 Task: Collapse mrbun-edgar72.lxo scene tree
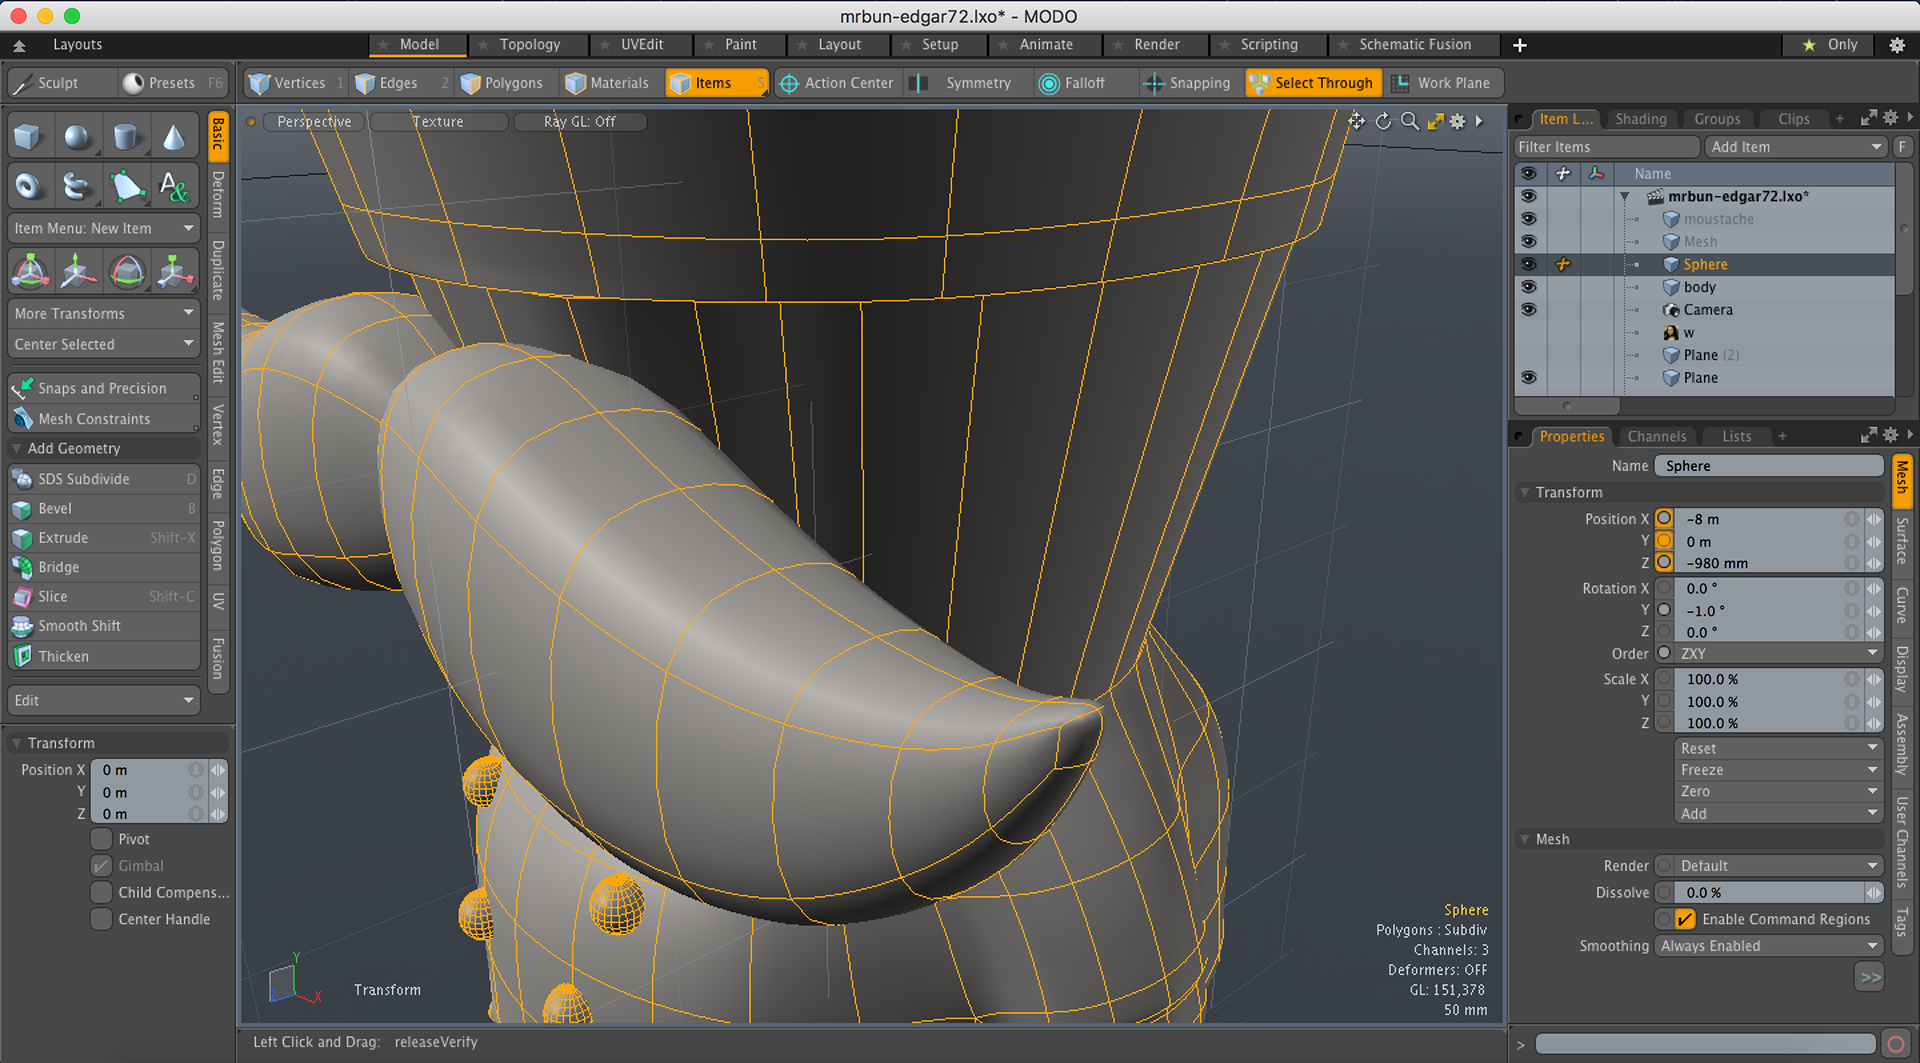pos(1625,197)
